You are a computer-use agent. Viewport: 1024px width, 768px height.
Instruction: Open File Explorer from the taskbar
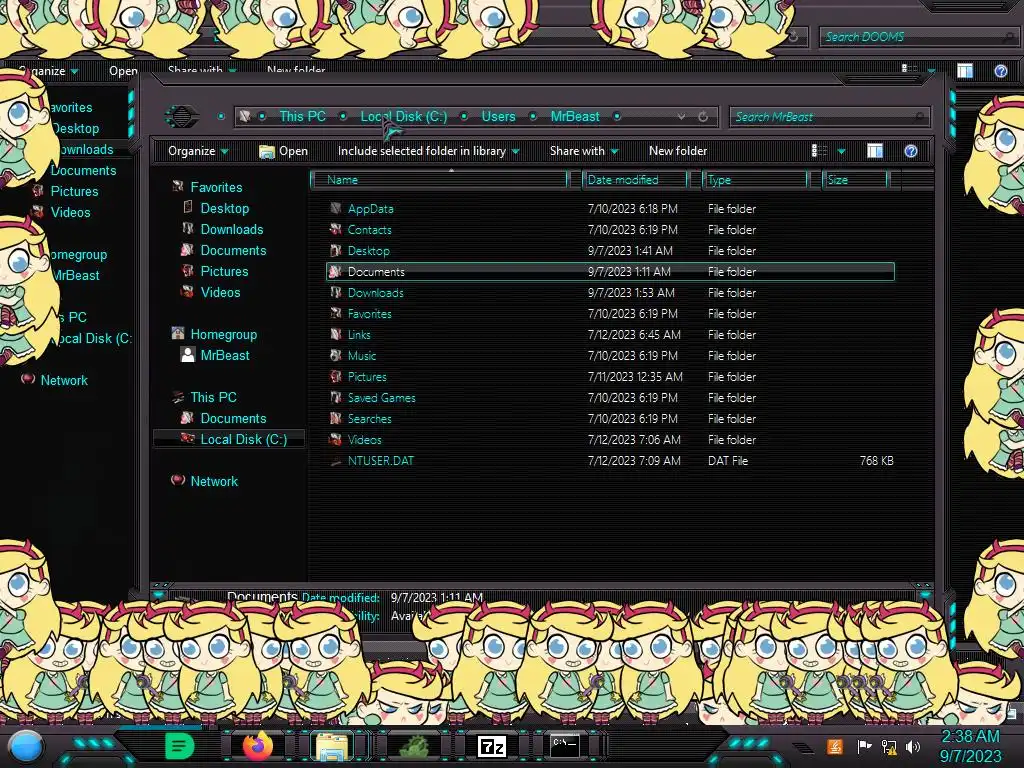[x=332, y=746]
